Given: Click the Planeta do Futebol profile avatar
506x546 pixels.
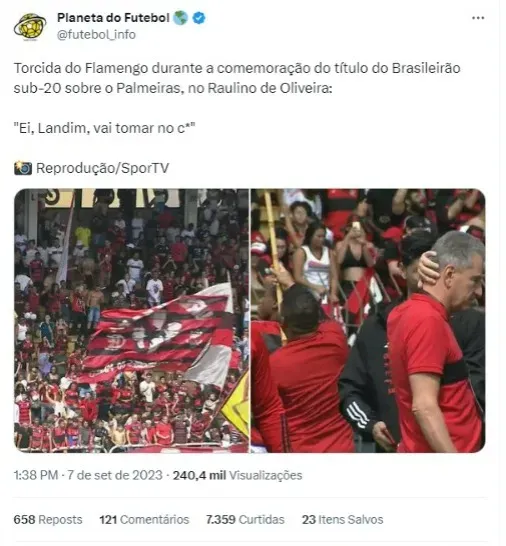Looking at the screenshot, I should coord(30,26).
